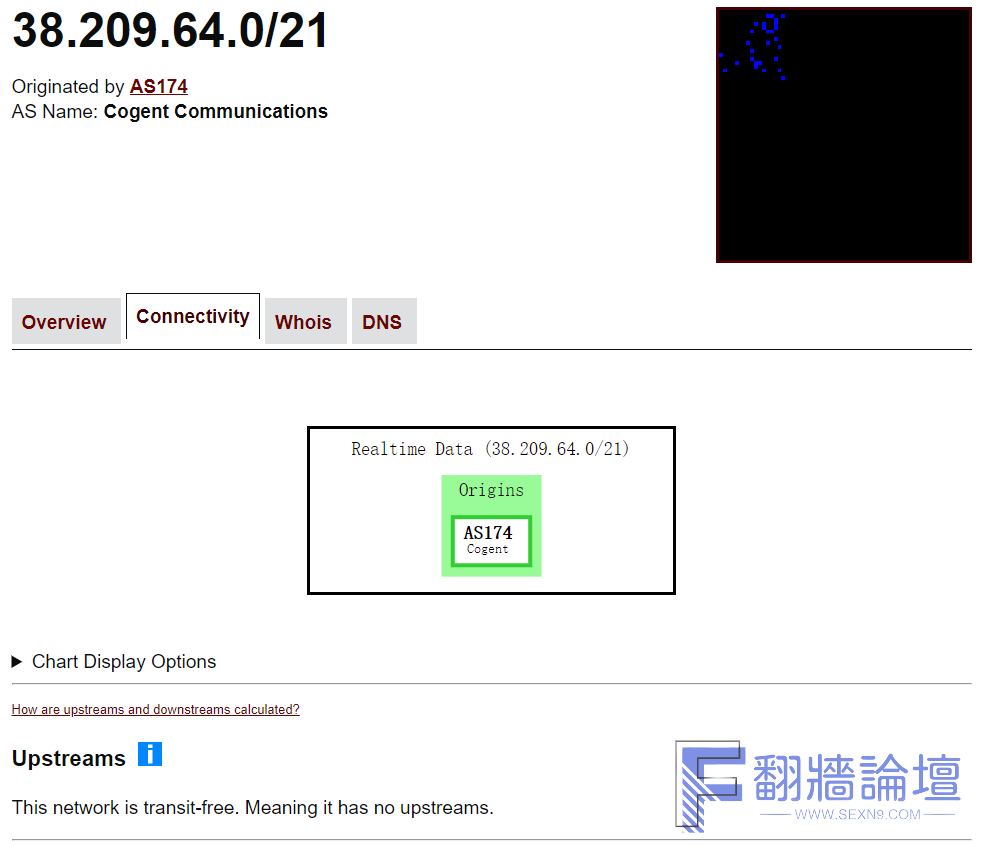982x846 pixels.
Task: Click the 'Origins' label in chart
Action: point(491,490)
